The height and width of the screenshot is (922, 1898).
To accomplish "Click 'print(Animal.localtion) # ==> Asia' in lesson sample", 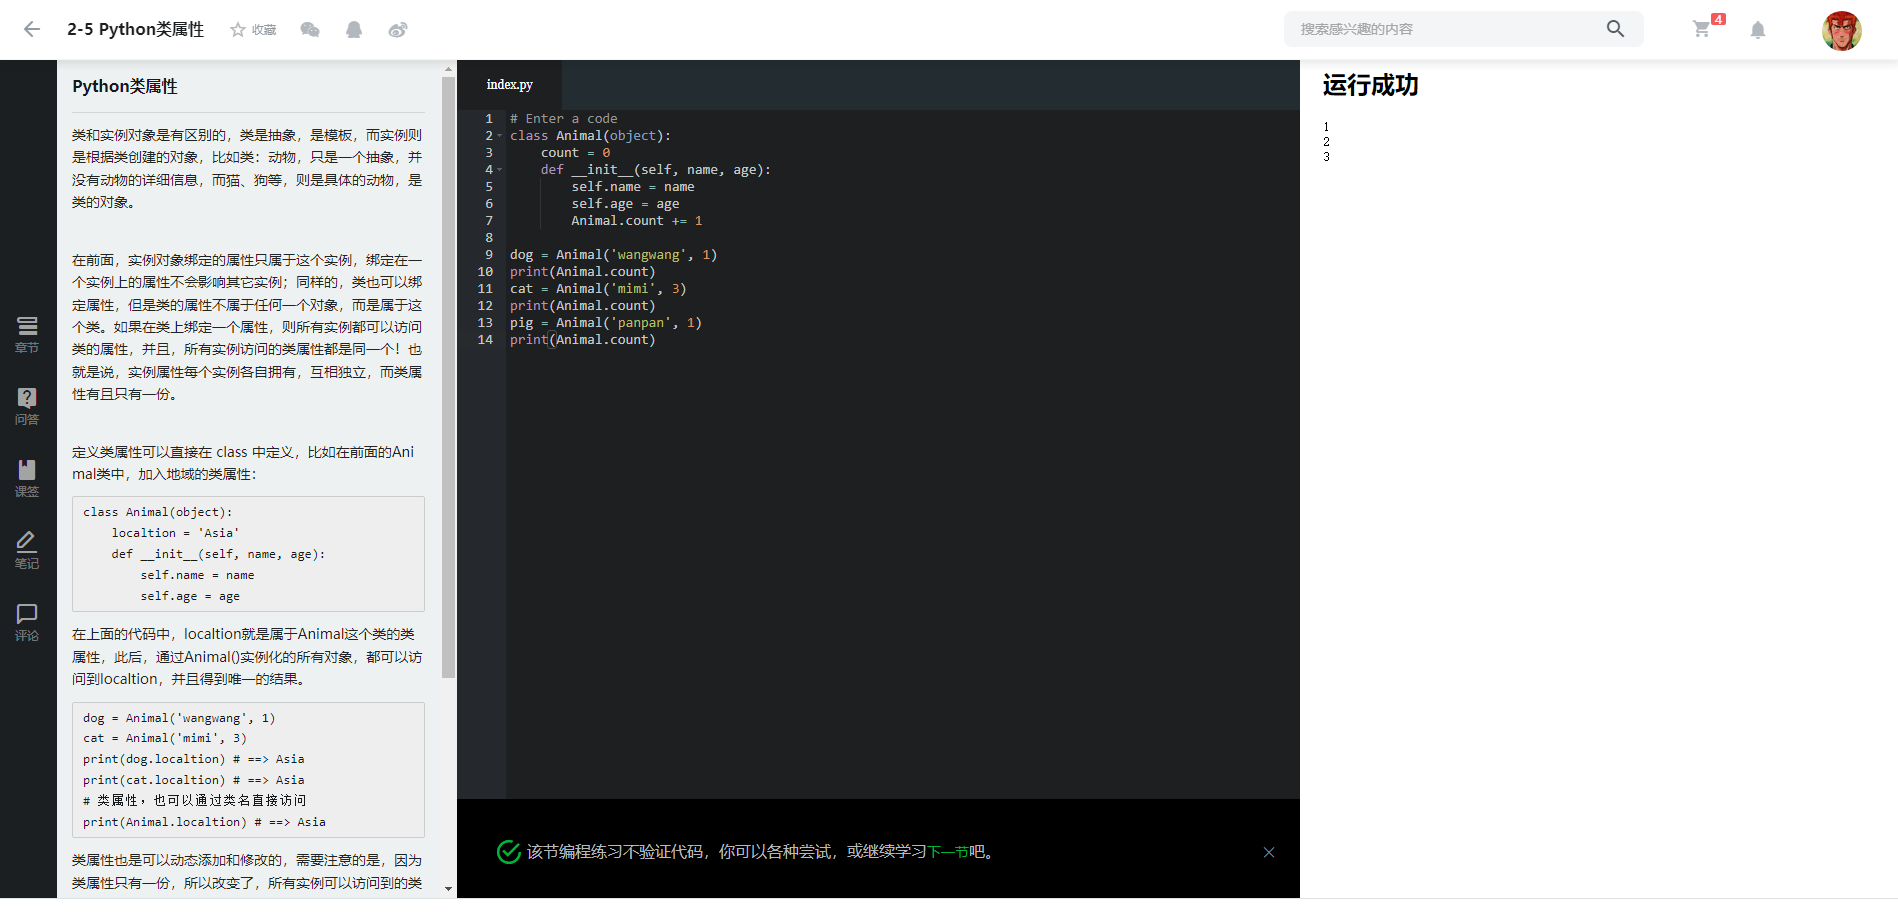I will tap(204, 822).
